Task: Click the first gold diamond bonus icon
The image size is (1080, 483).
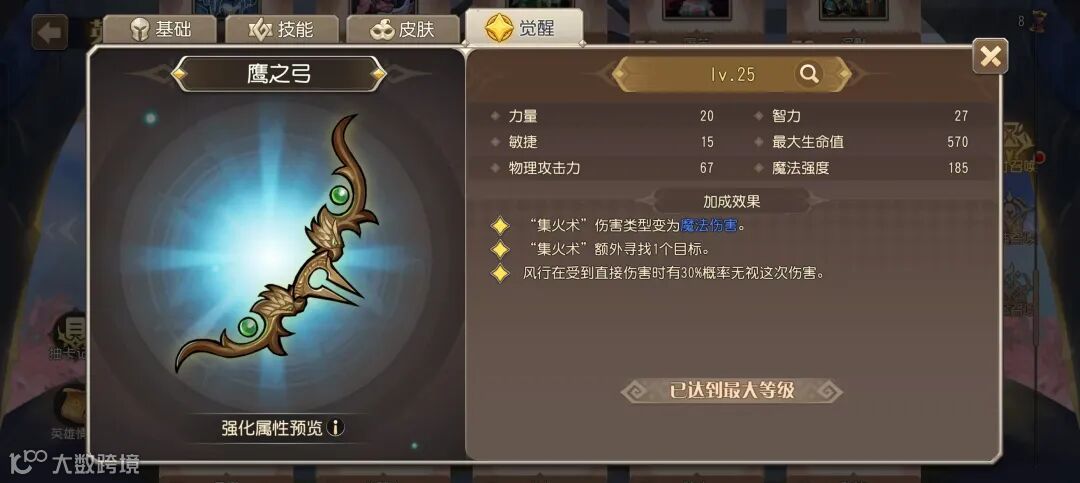Action: click(x=500, y=225)
